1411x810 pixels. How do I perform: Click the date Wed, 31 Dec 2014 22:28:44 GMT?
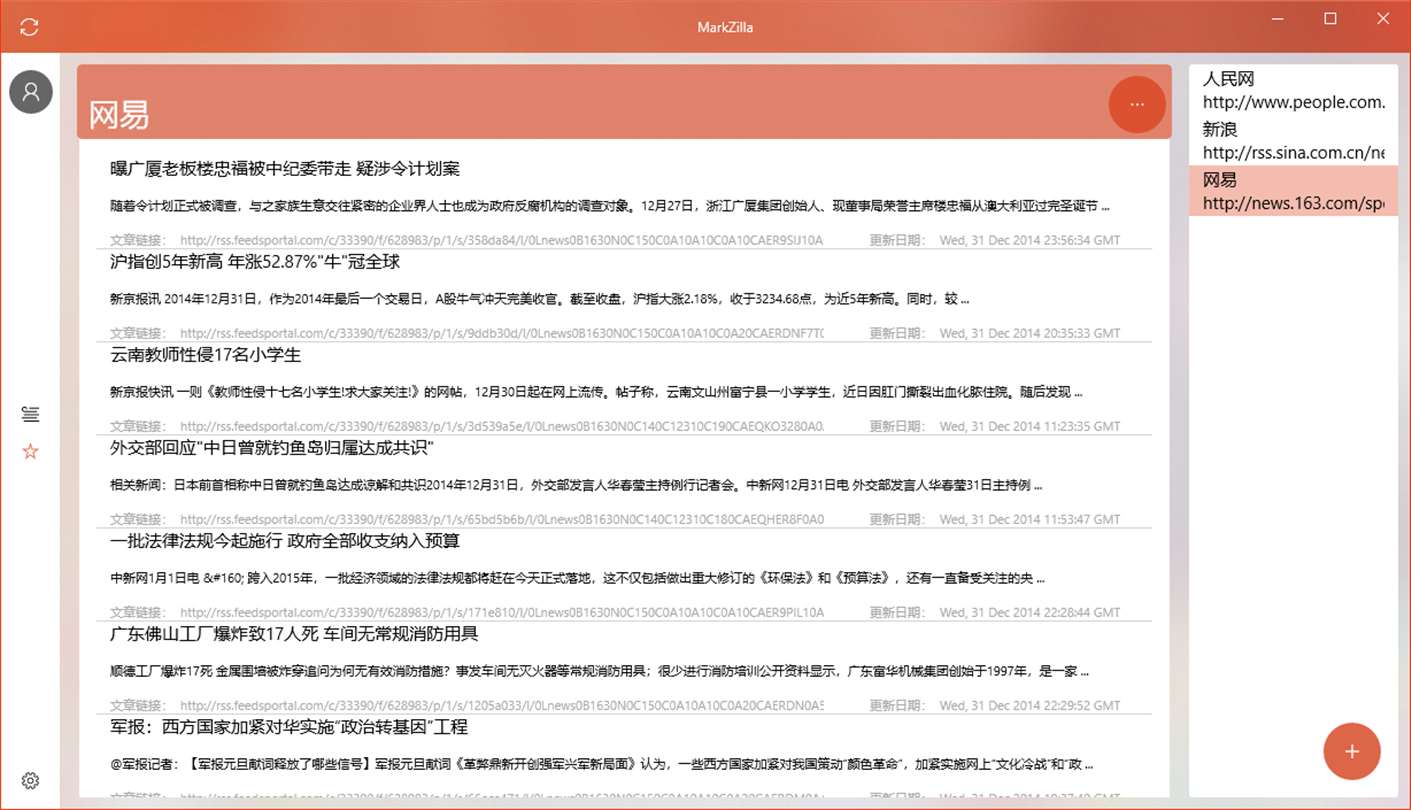(1030, 612)
